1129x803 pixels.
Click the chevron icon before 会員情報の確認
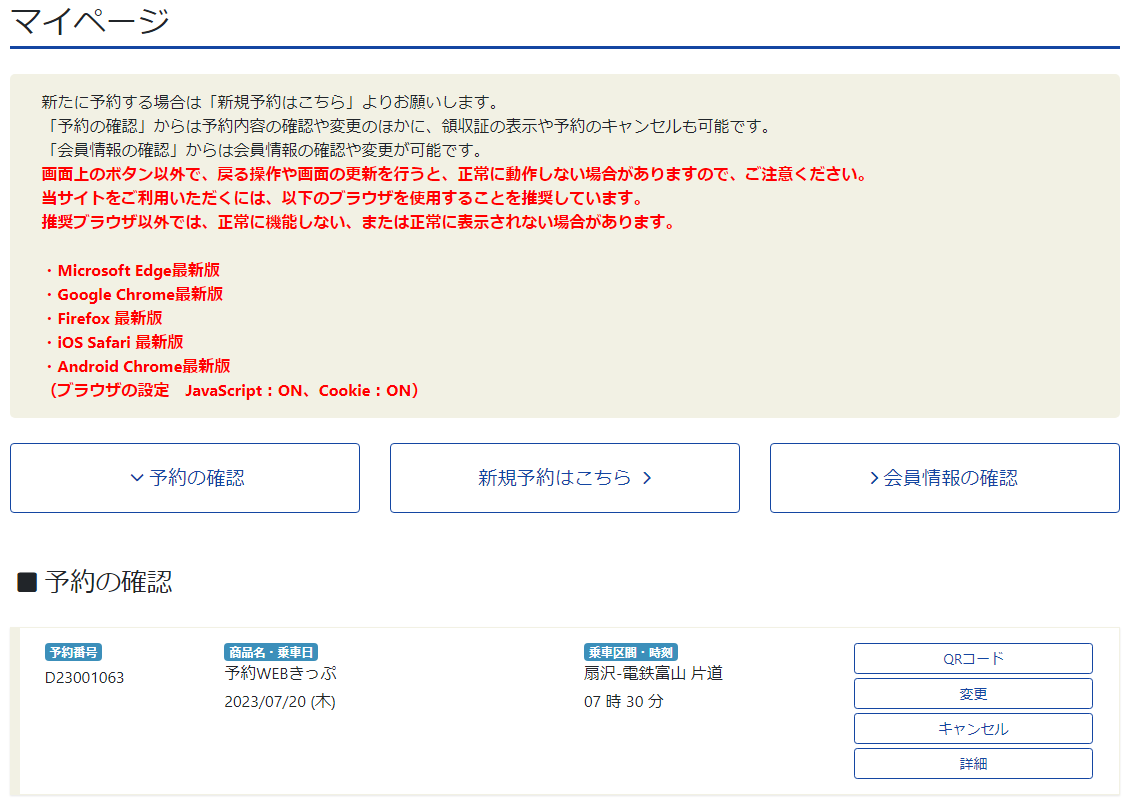pos(874,479)
